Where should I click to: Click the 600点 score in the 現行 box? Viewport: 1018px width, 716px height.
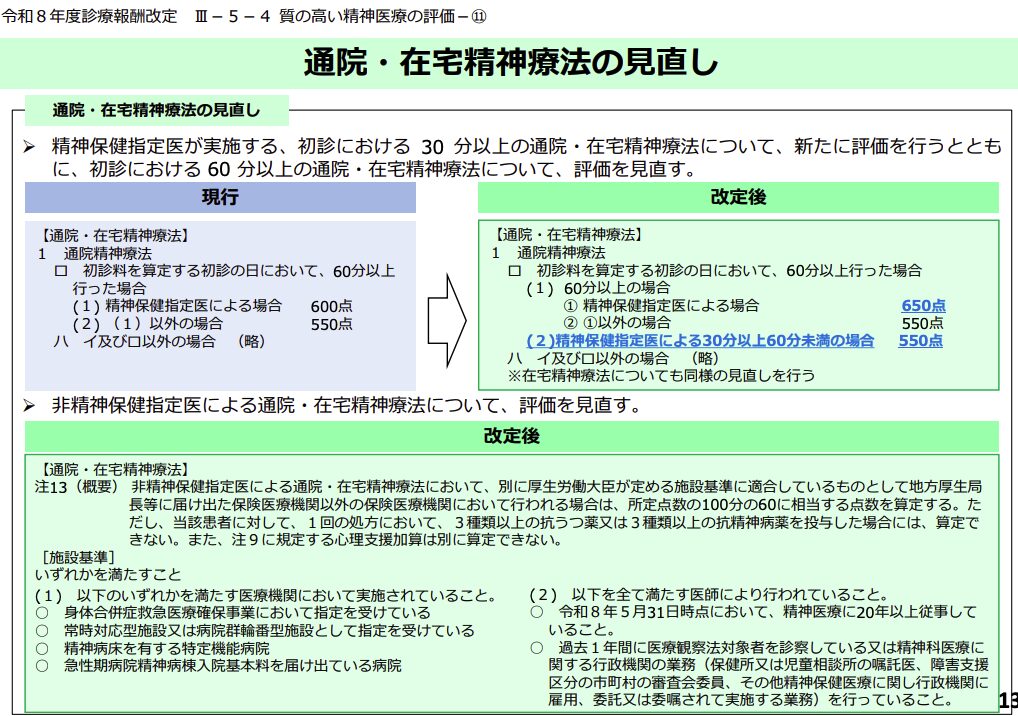(x=331, y=306)
